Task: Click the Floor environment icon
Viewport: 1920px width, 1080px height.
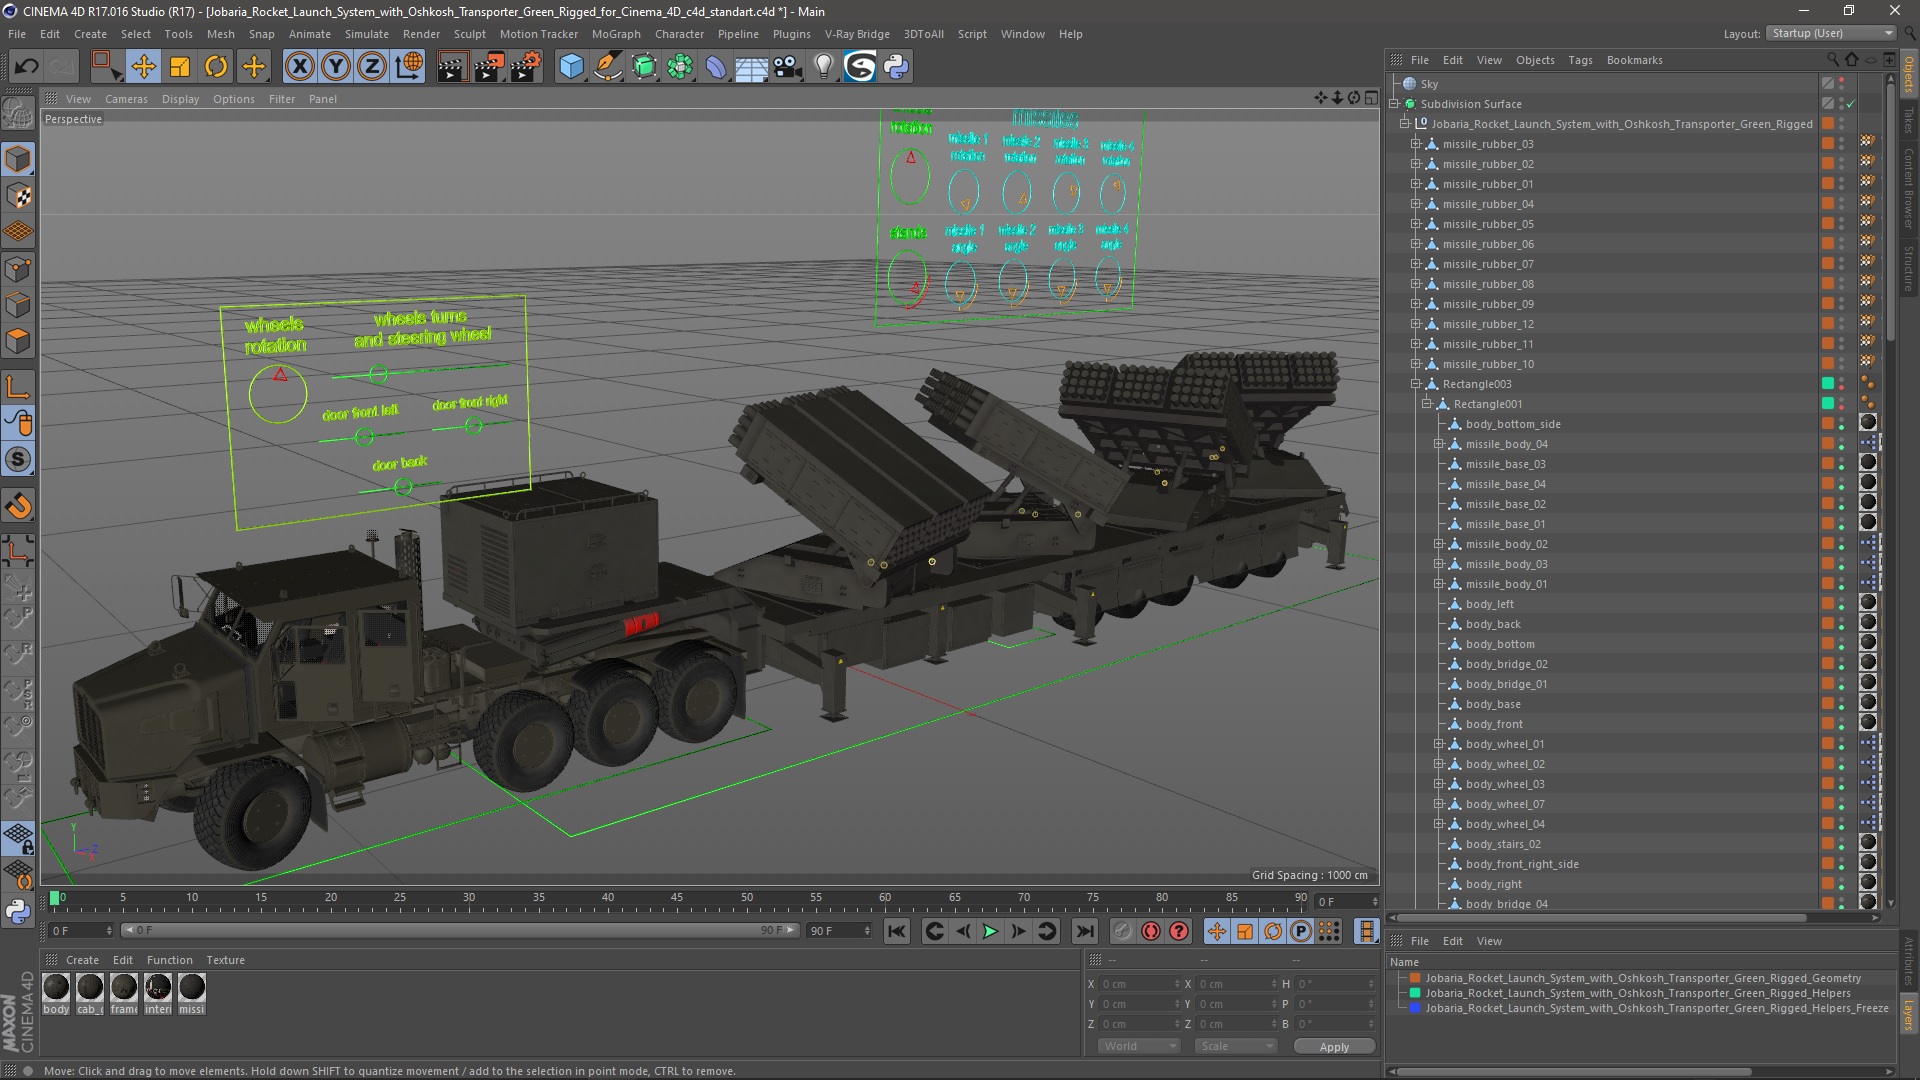Action: click(752, 67)
